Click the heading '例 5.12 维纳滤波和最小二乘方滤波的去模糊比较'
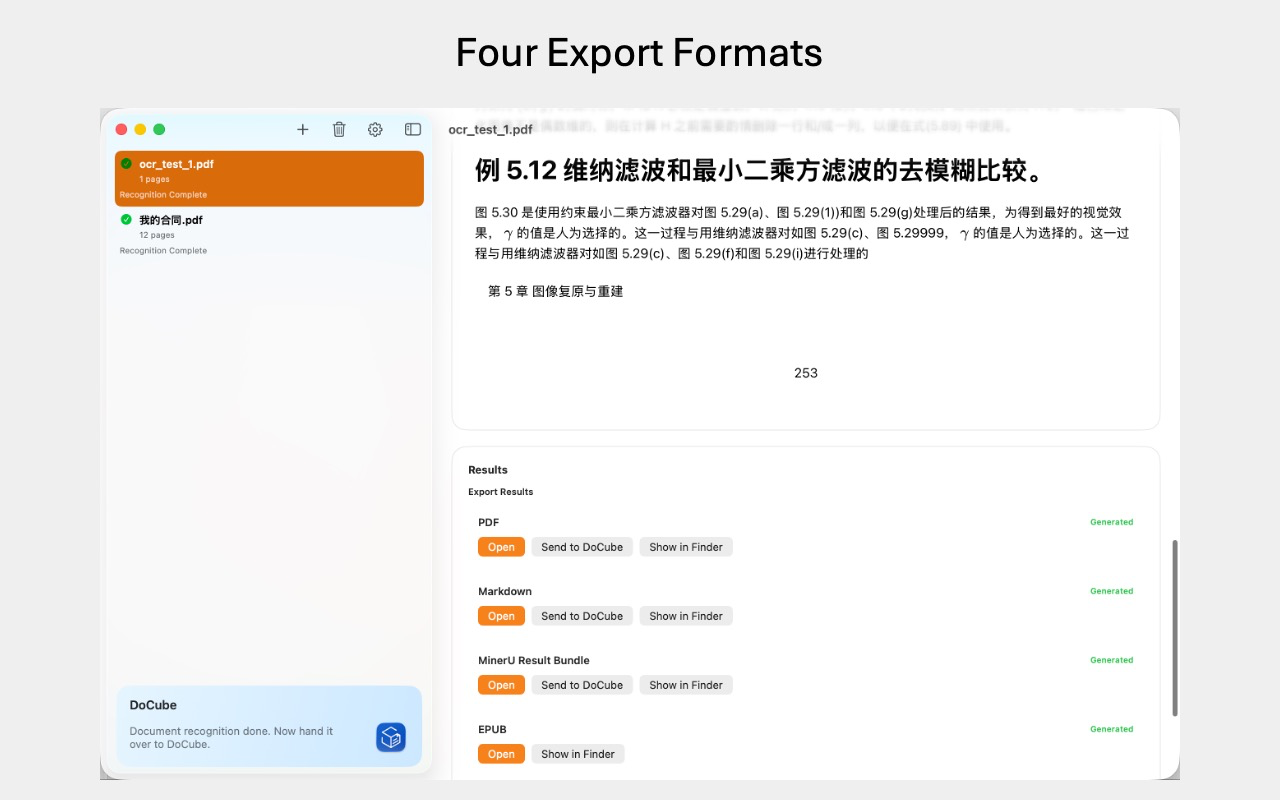This screenshot has width=1280, height=800. [759, 170]
